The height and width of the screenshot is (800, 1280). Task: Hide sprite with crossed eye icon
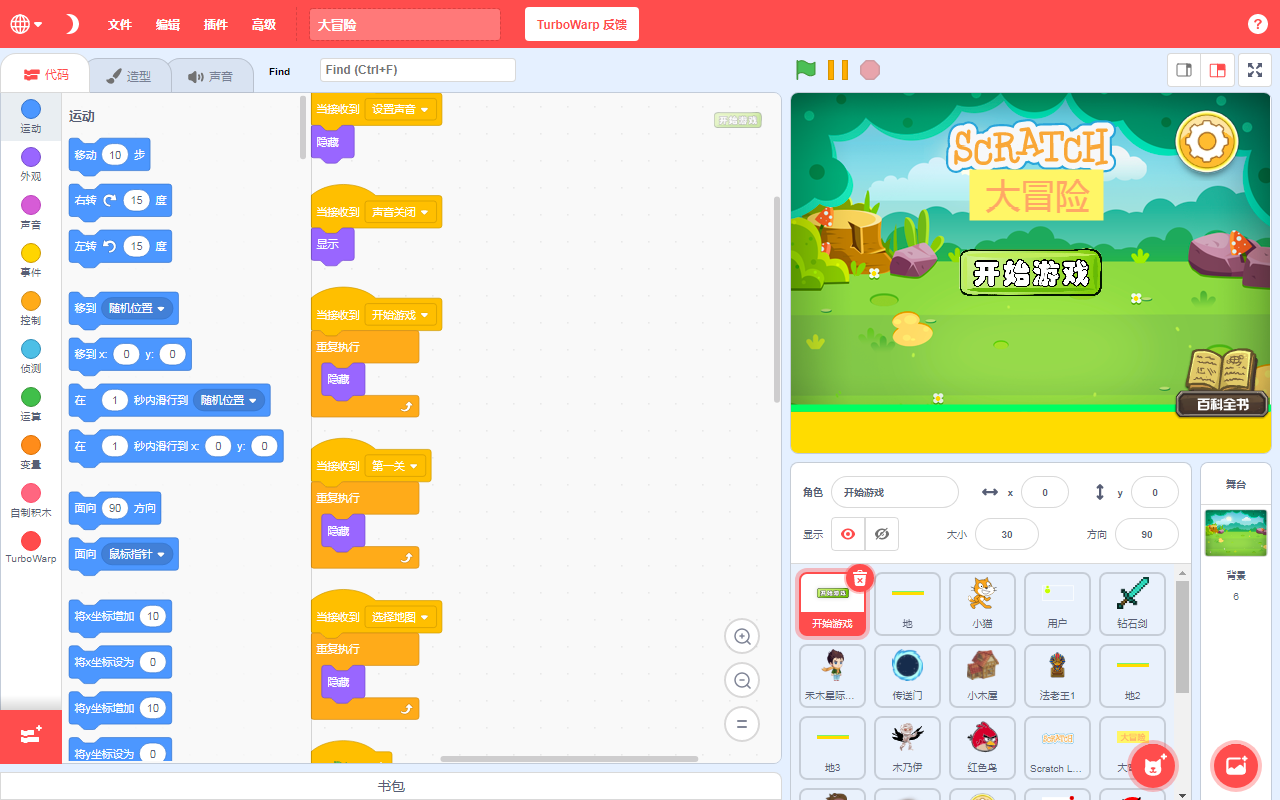882,534
